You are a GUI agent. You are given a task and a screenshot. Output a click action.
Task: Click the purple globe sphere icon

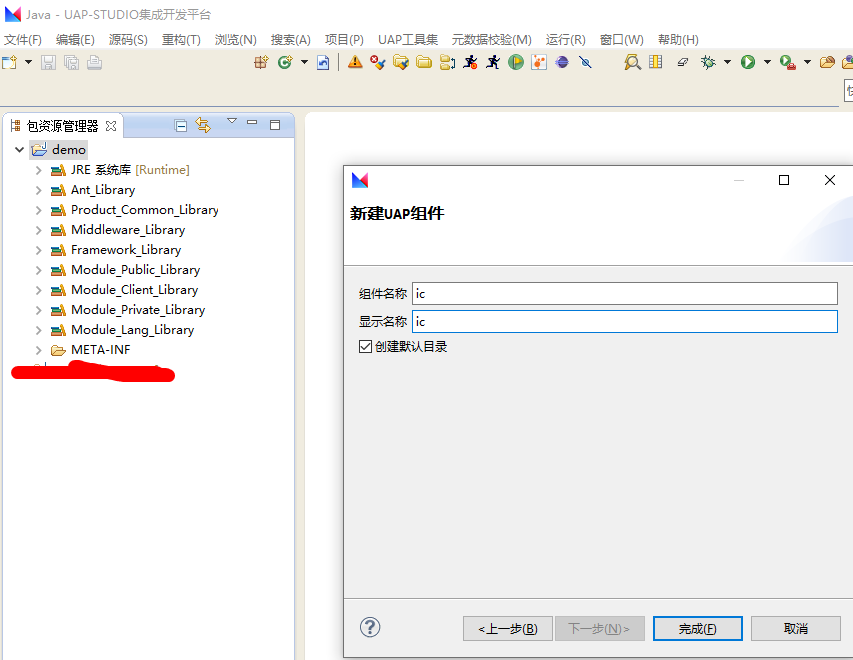point(562,62)
